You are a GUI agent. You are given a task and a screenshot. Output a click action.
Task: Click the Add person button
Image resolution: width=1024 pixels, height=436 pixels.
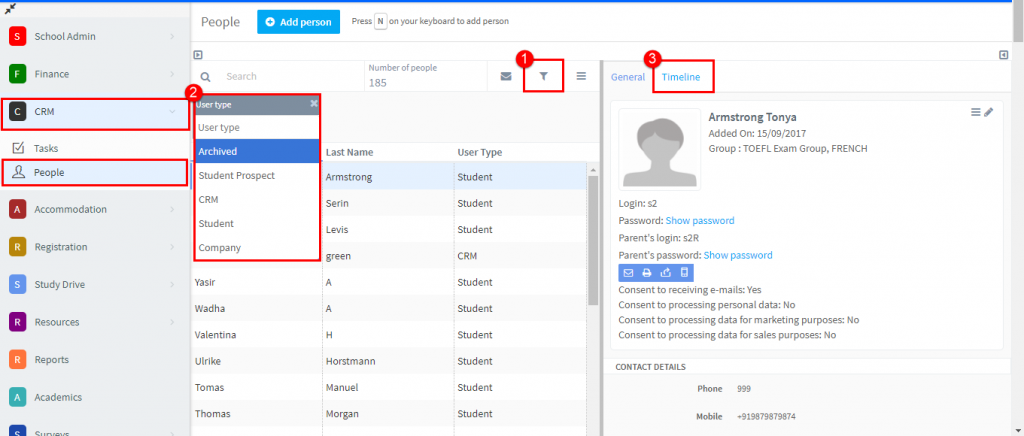299,21
